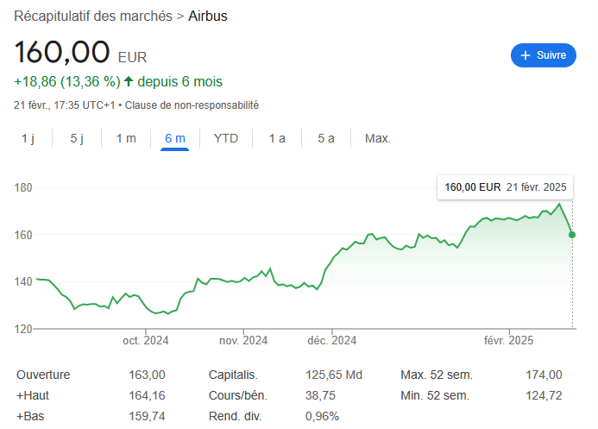Click the oct. 2024 axis marker

pos(146,340)
